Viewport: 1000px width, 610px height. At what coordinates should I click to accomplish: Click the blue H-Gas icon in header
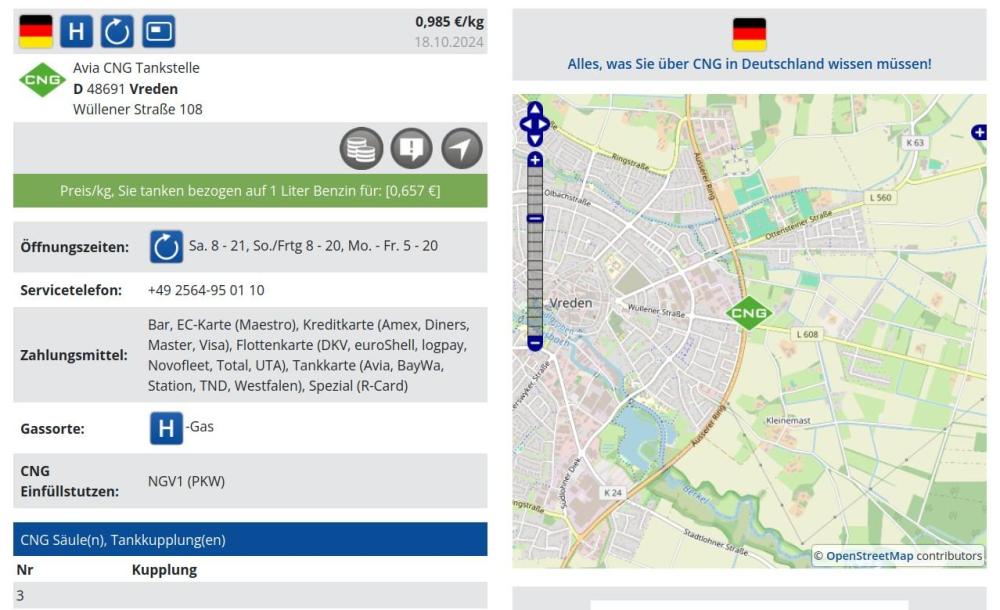coord(77,31)
